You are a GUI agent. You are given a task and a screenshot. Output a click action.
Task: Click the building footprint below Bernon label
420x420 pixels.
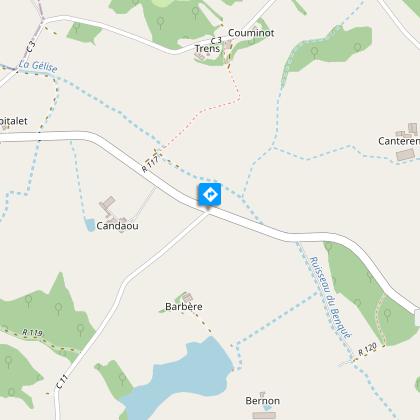264,415
